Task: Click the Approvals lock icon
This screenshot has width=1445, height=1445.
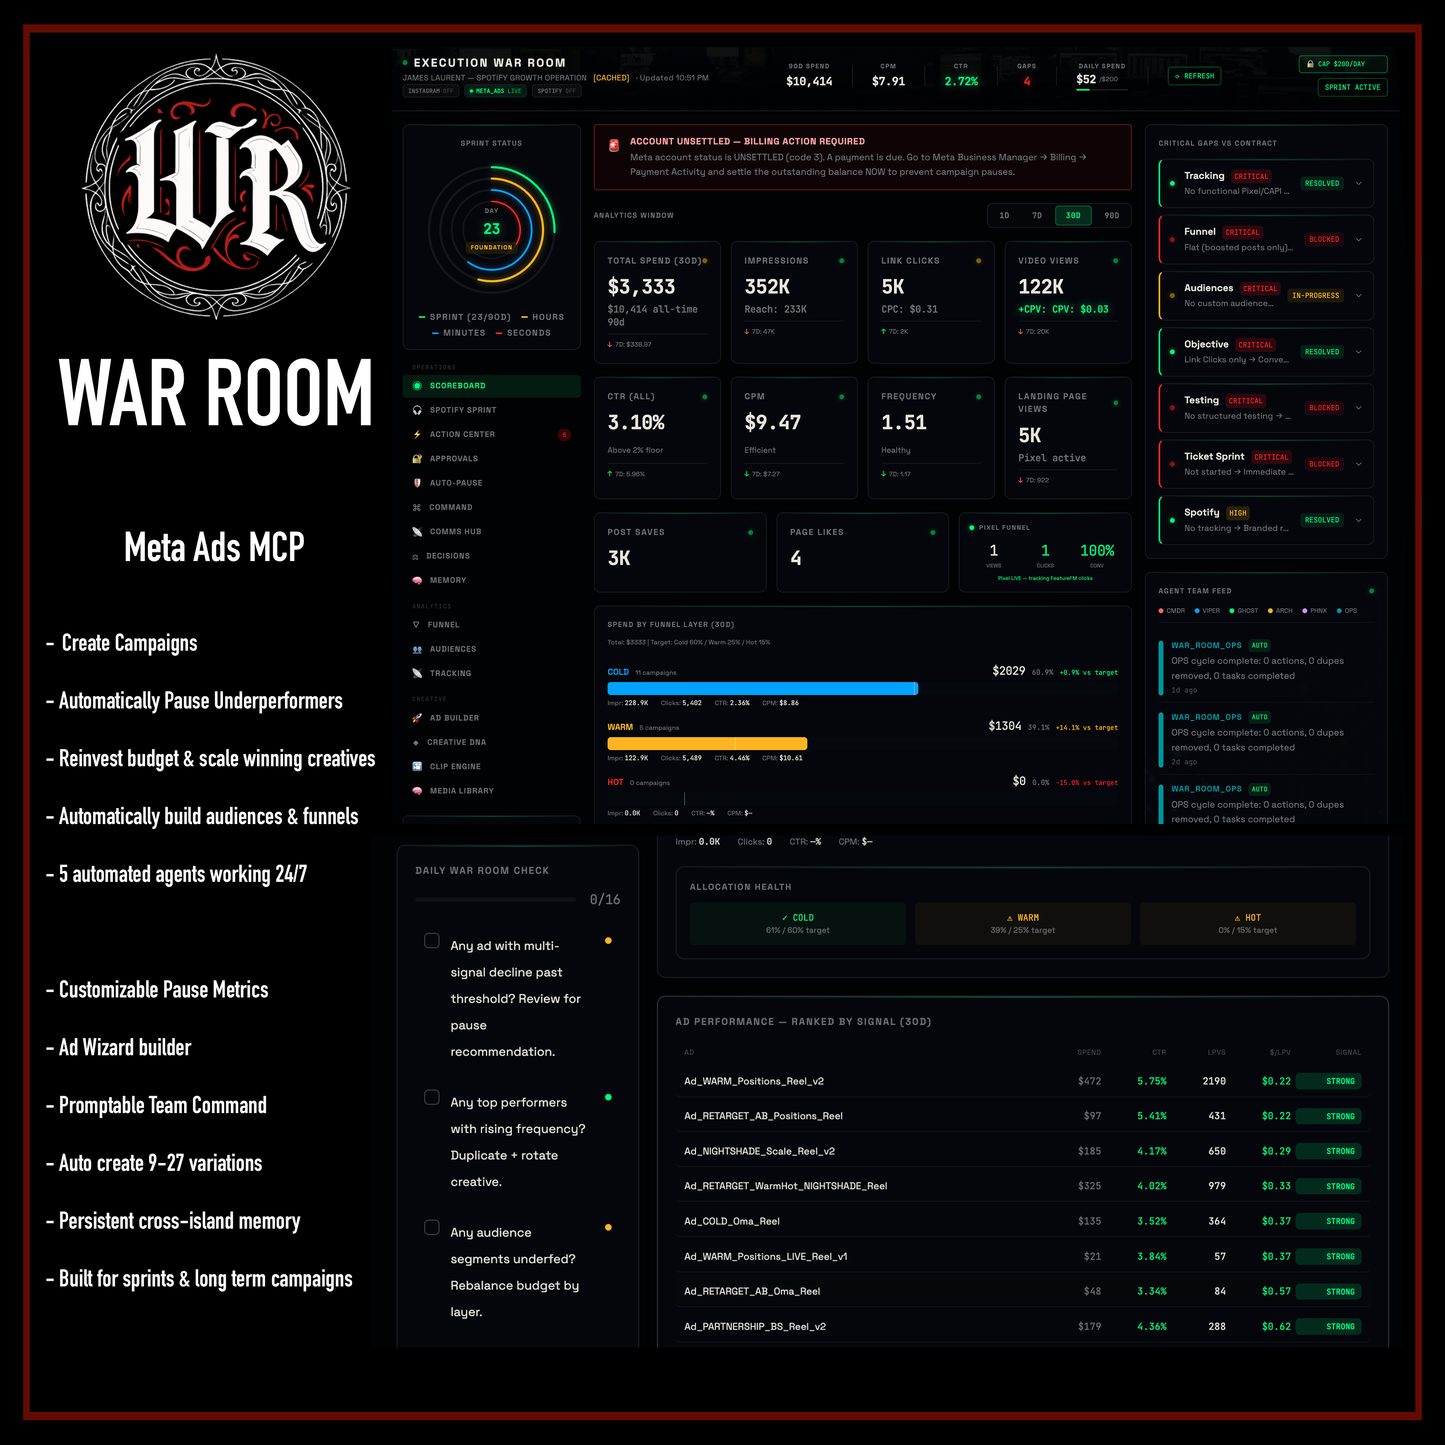Action: [417, 459]
